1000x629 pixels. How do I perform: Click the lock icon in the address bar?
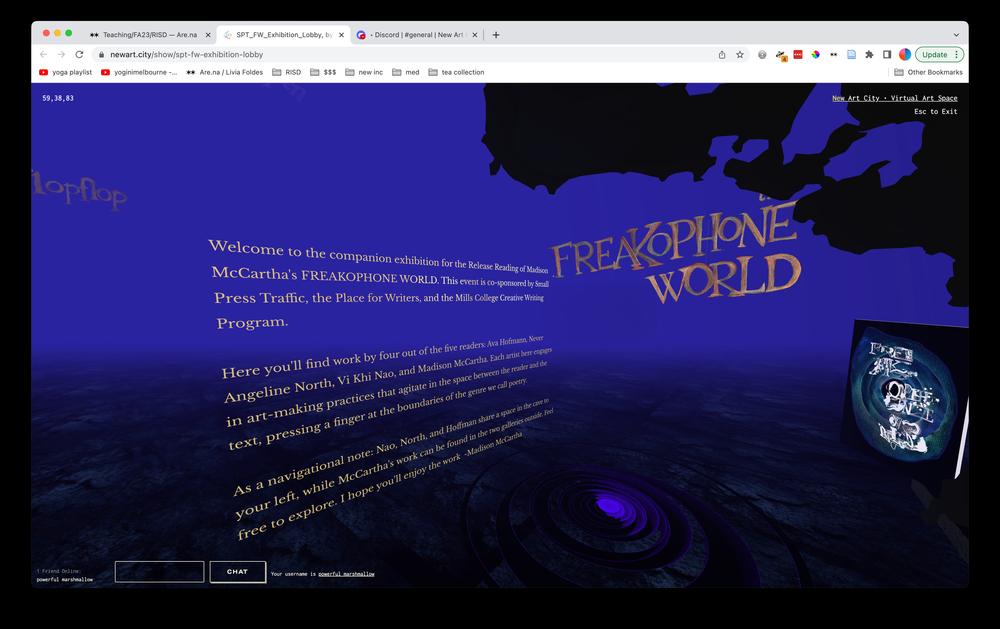tap(101, 55)
